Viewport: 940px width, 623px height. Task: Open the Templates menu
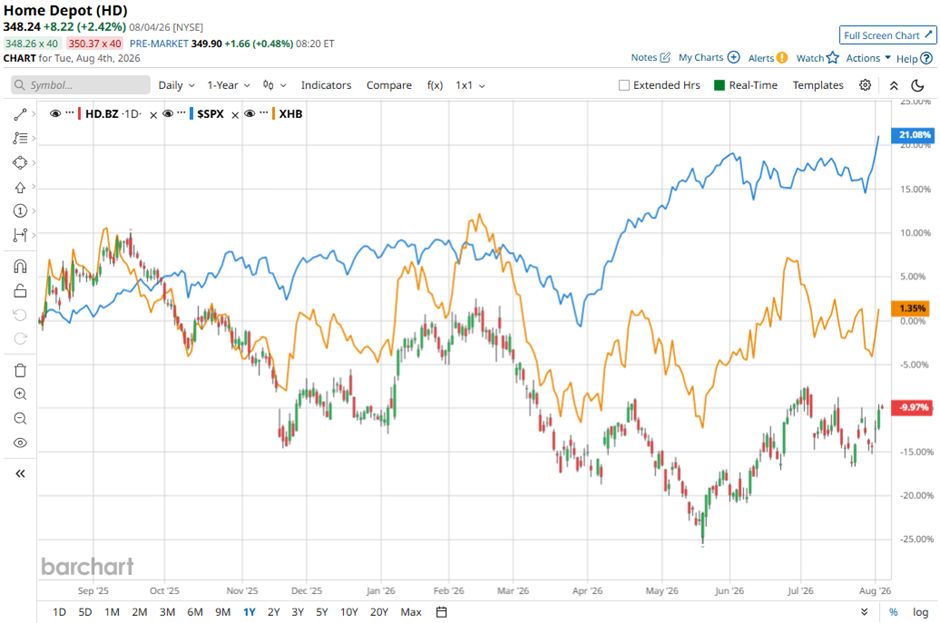coord(818,85)
